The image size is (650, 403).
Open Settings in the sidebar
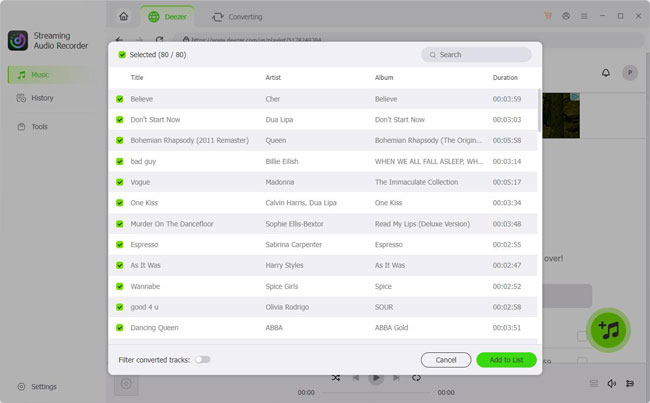tap(37, 386)
